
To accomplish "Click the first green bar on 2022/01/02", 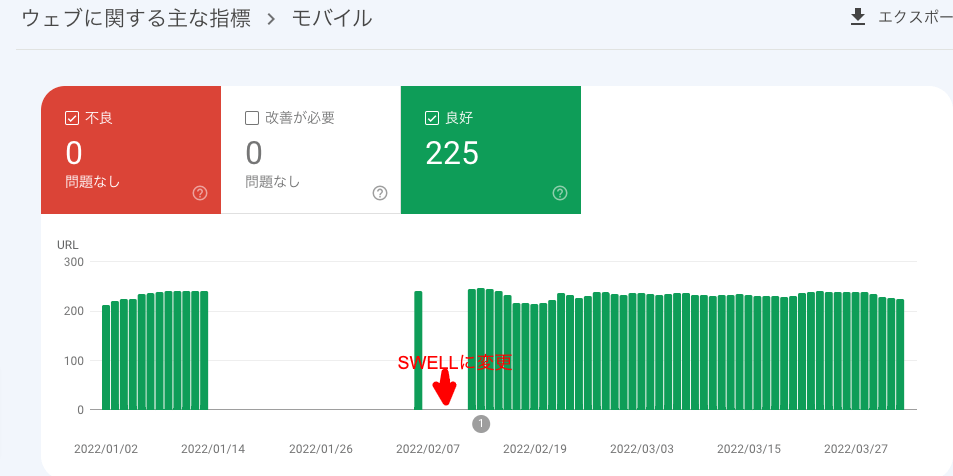I will point(106,357).
